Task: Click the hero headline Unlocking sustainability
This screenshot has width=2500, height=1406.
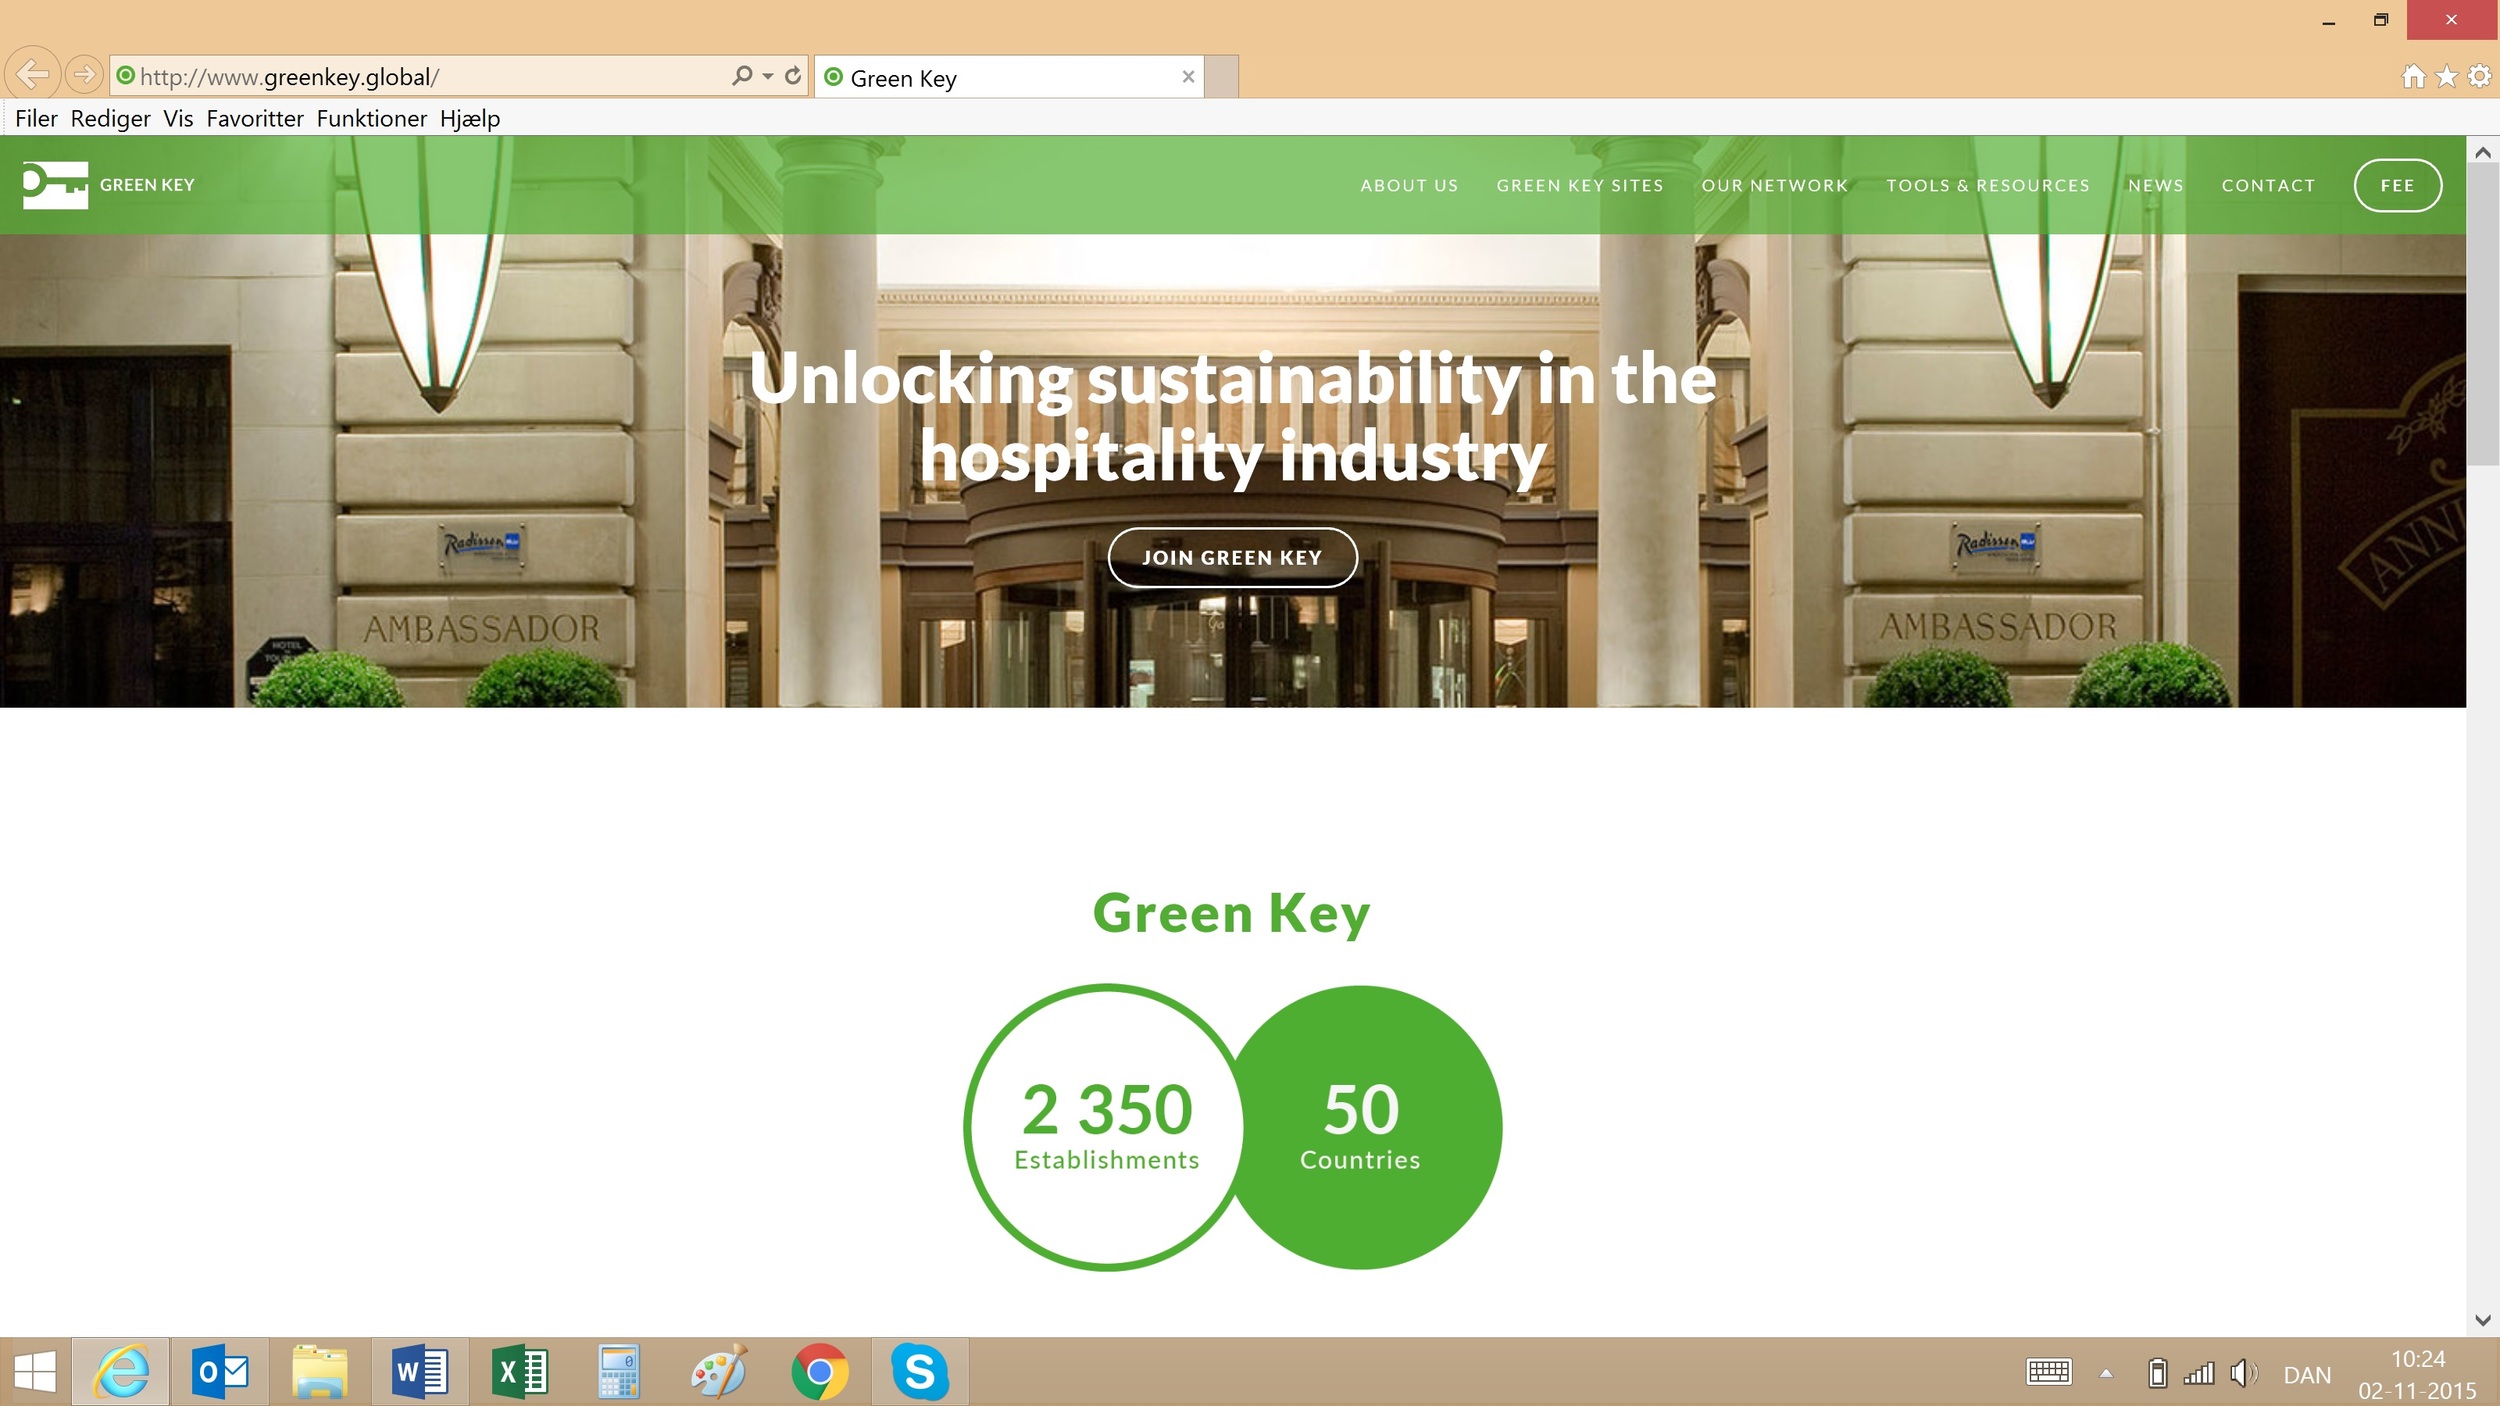Action: click(x=1232, y=417)
